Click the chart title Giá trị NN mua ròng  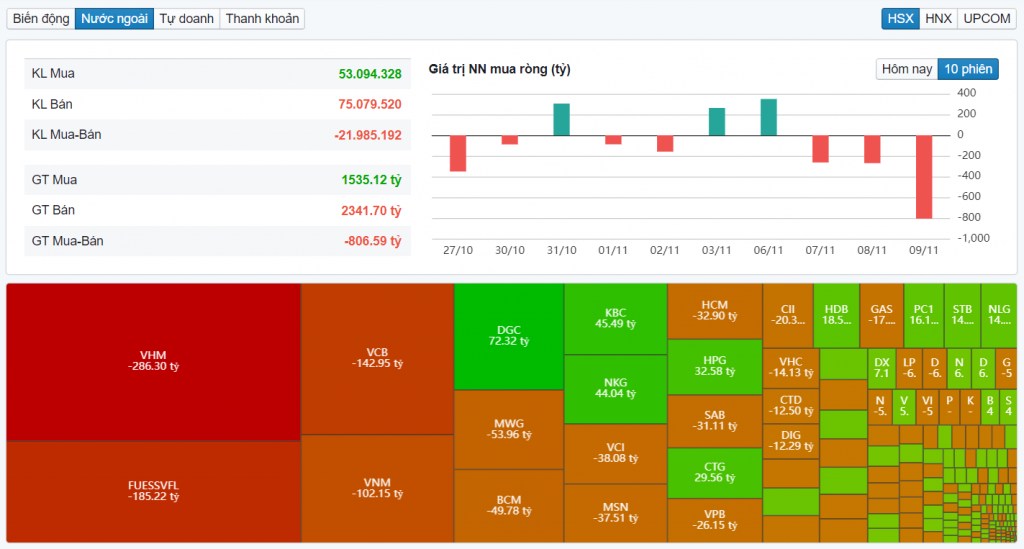point(500,69)
